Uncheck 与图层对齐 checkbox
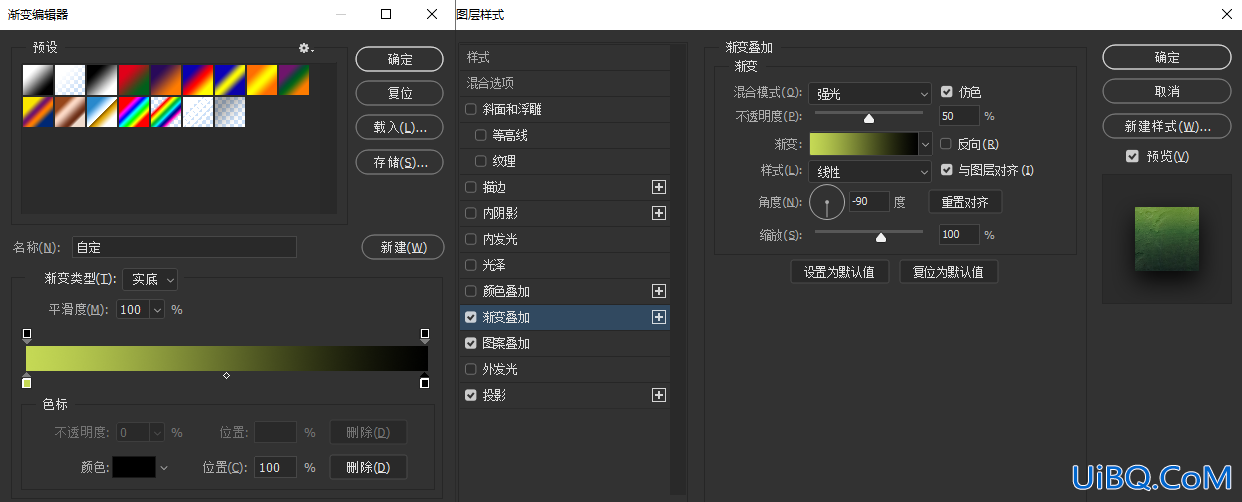 (946, 170)
